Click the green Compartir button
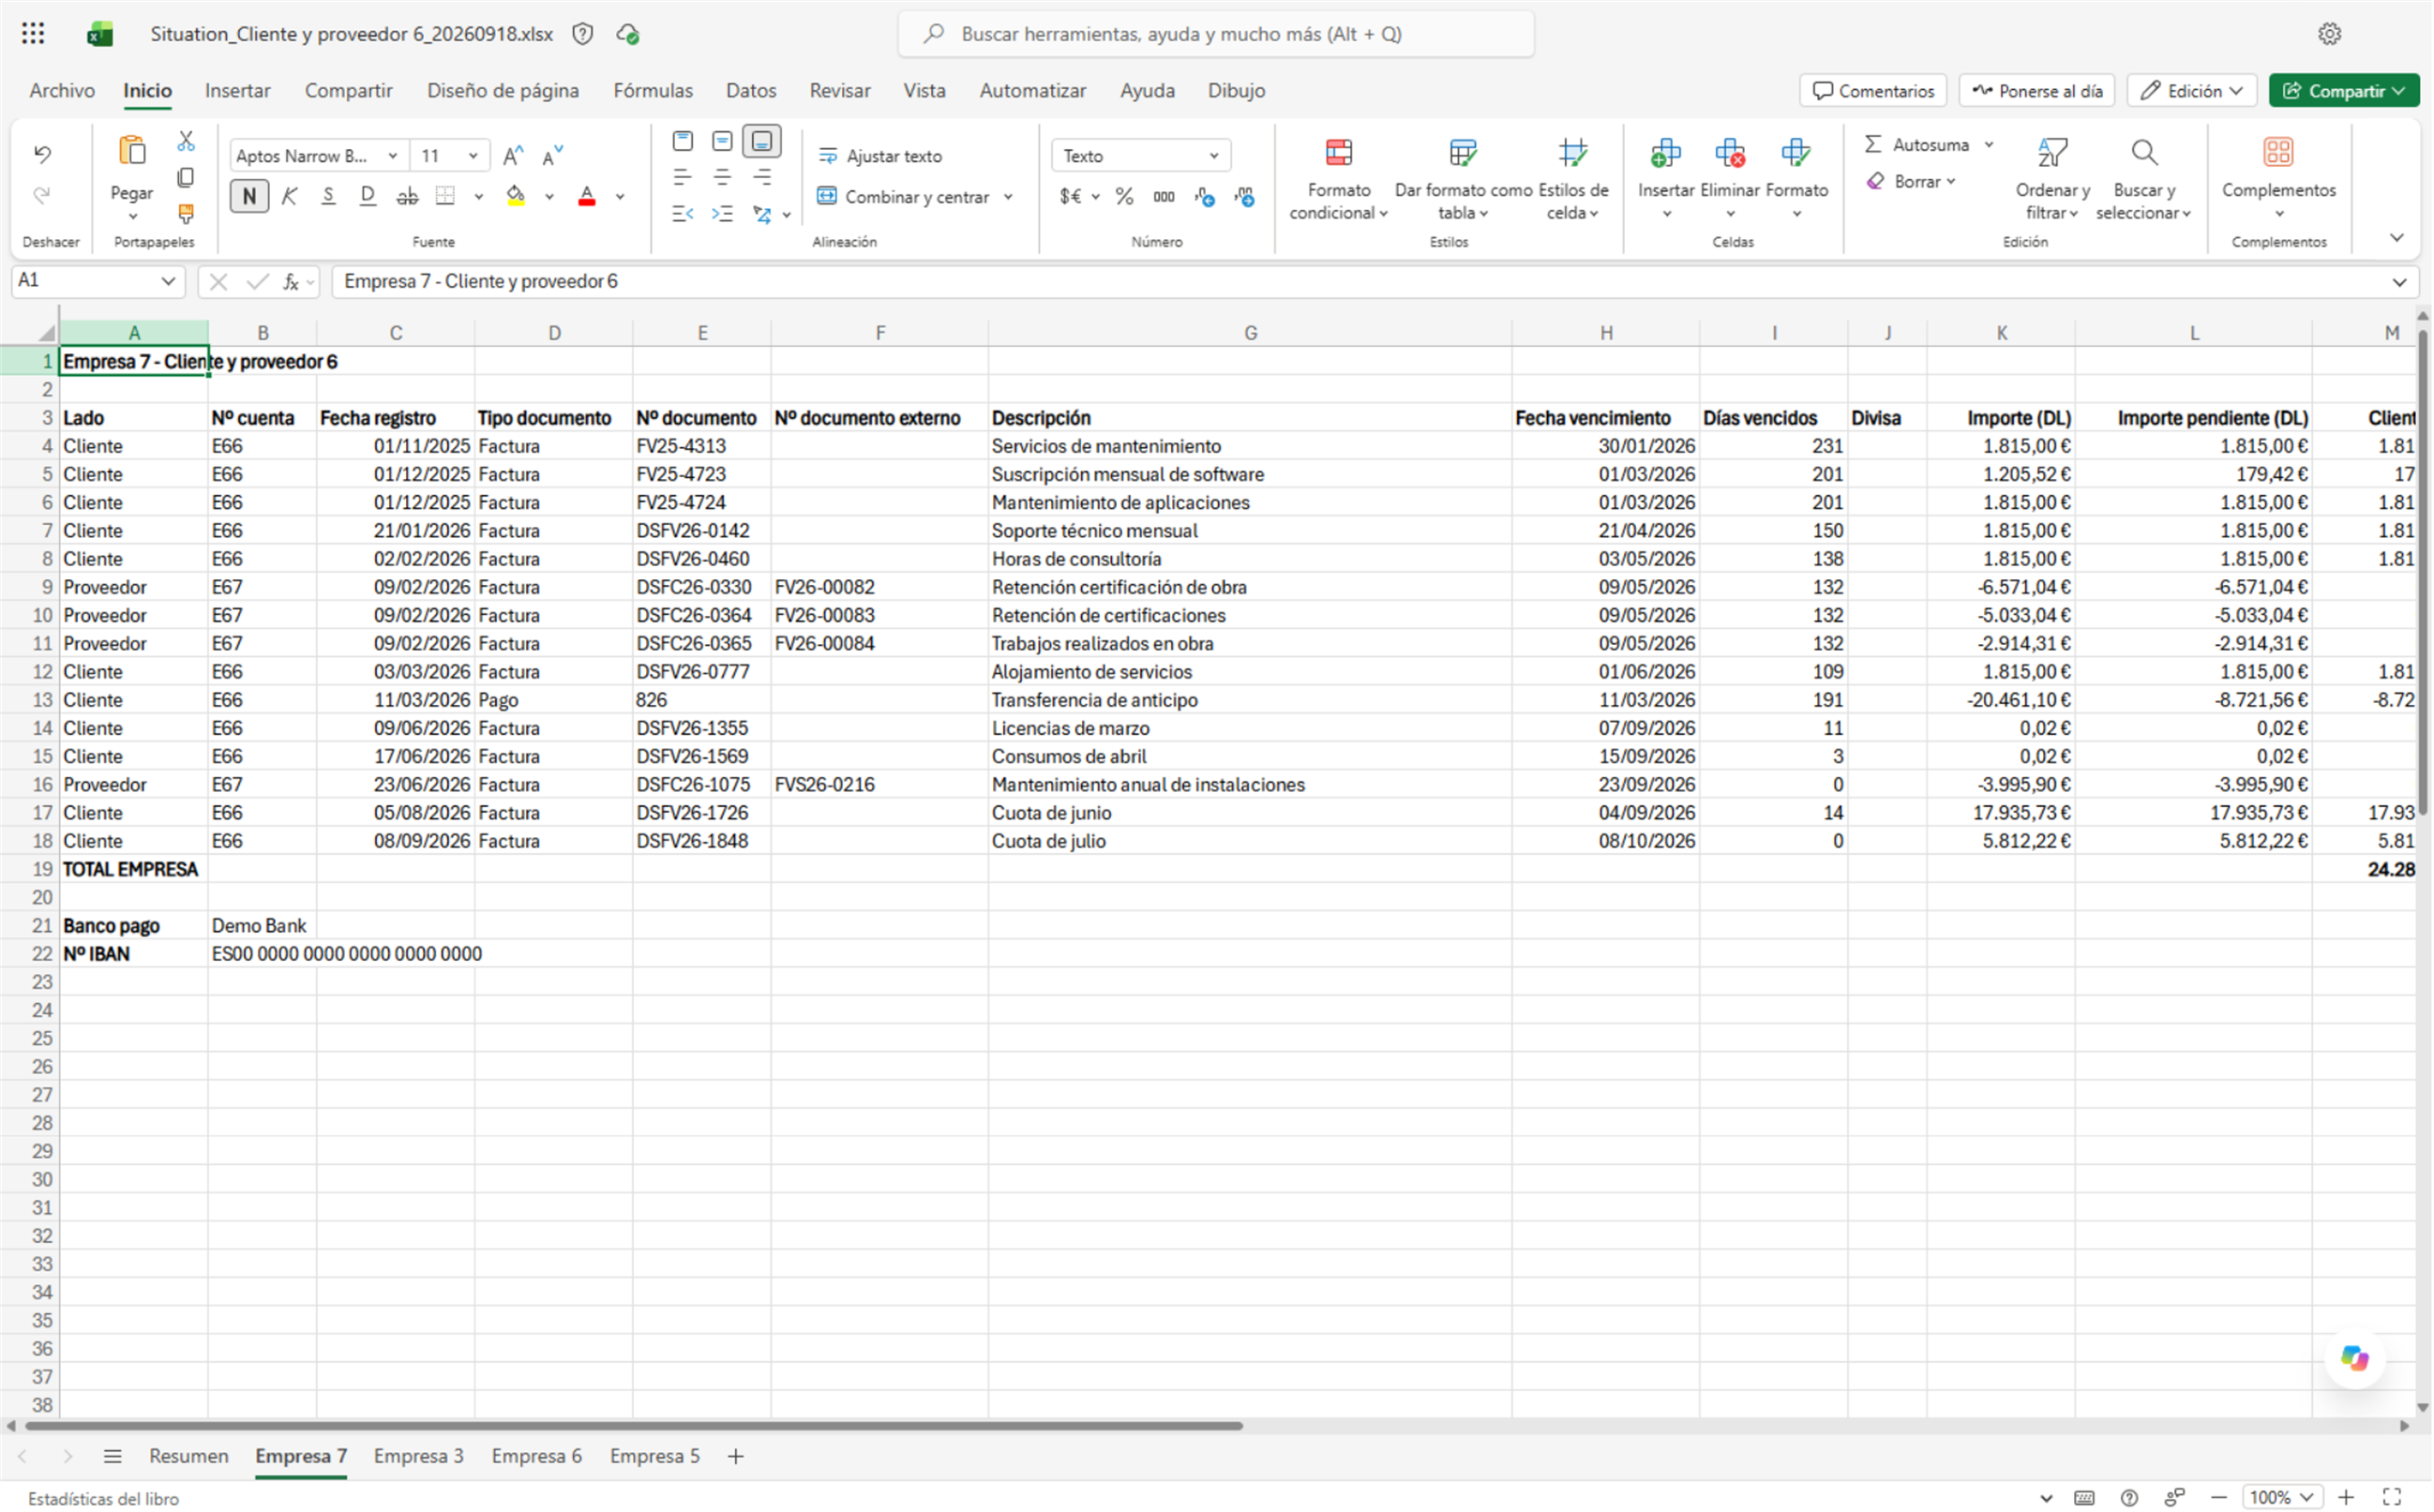 click(2343, 91)
